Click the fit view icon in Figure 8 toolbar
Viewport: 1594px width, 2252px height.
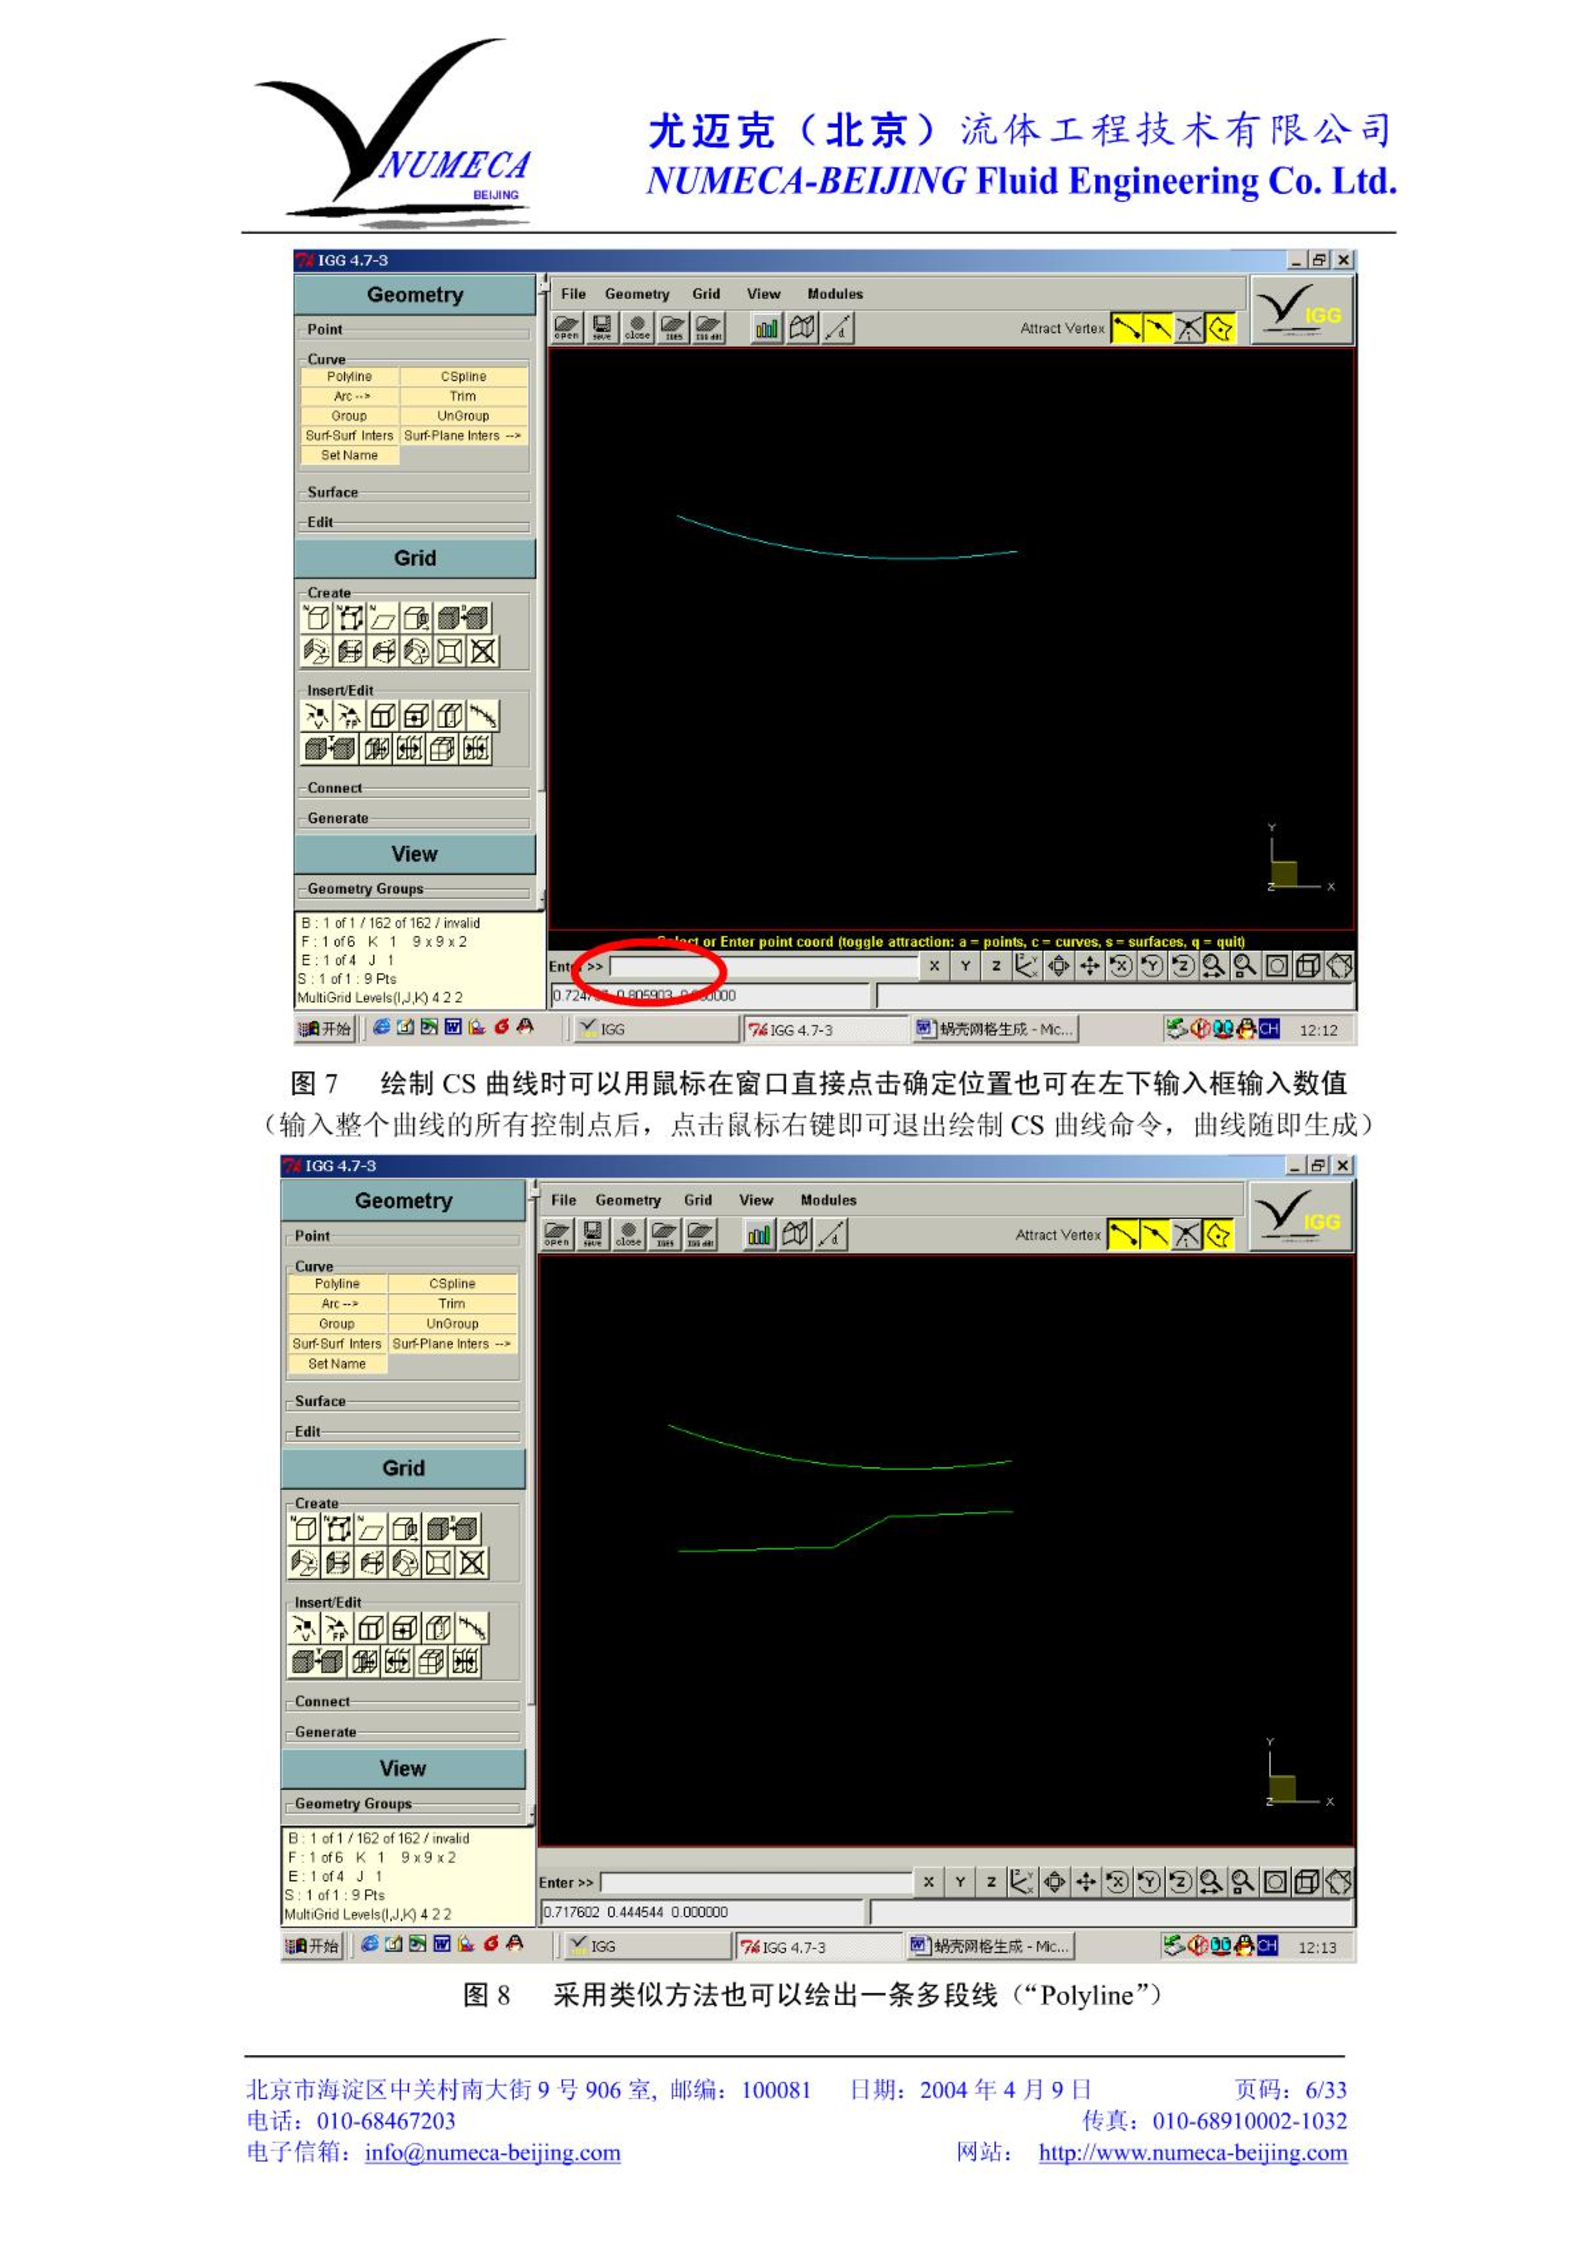1275,1882
